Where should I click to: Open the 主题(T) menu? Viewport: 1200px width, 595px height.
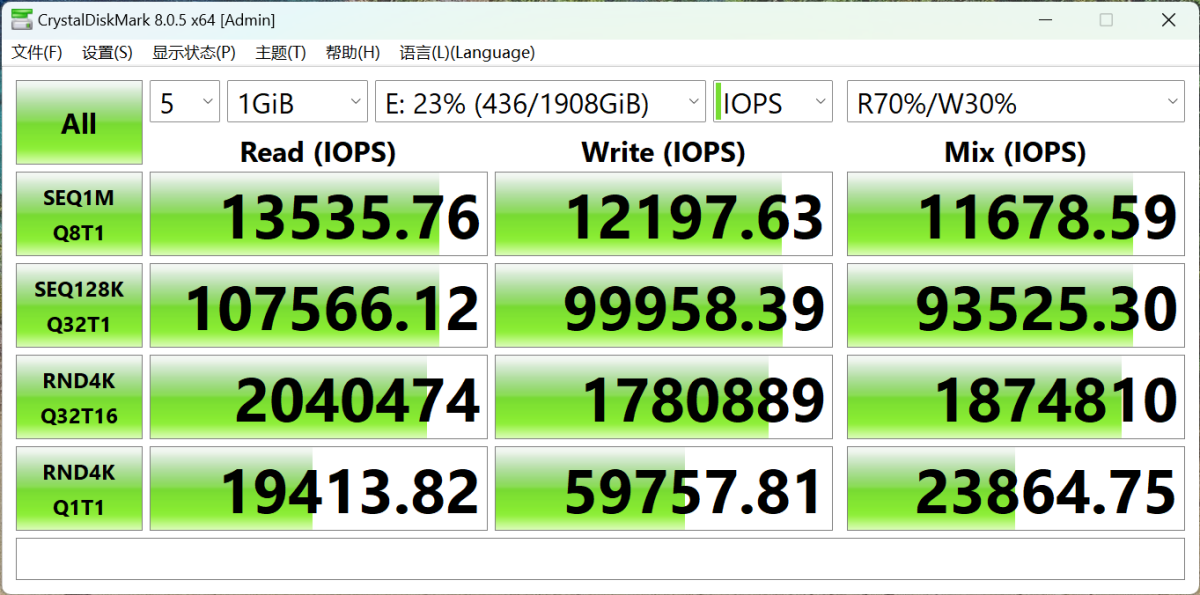[x=281, y=52]
